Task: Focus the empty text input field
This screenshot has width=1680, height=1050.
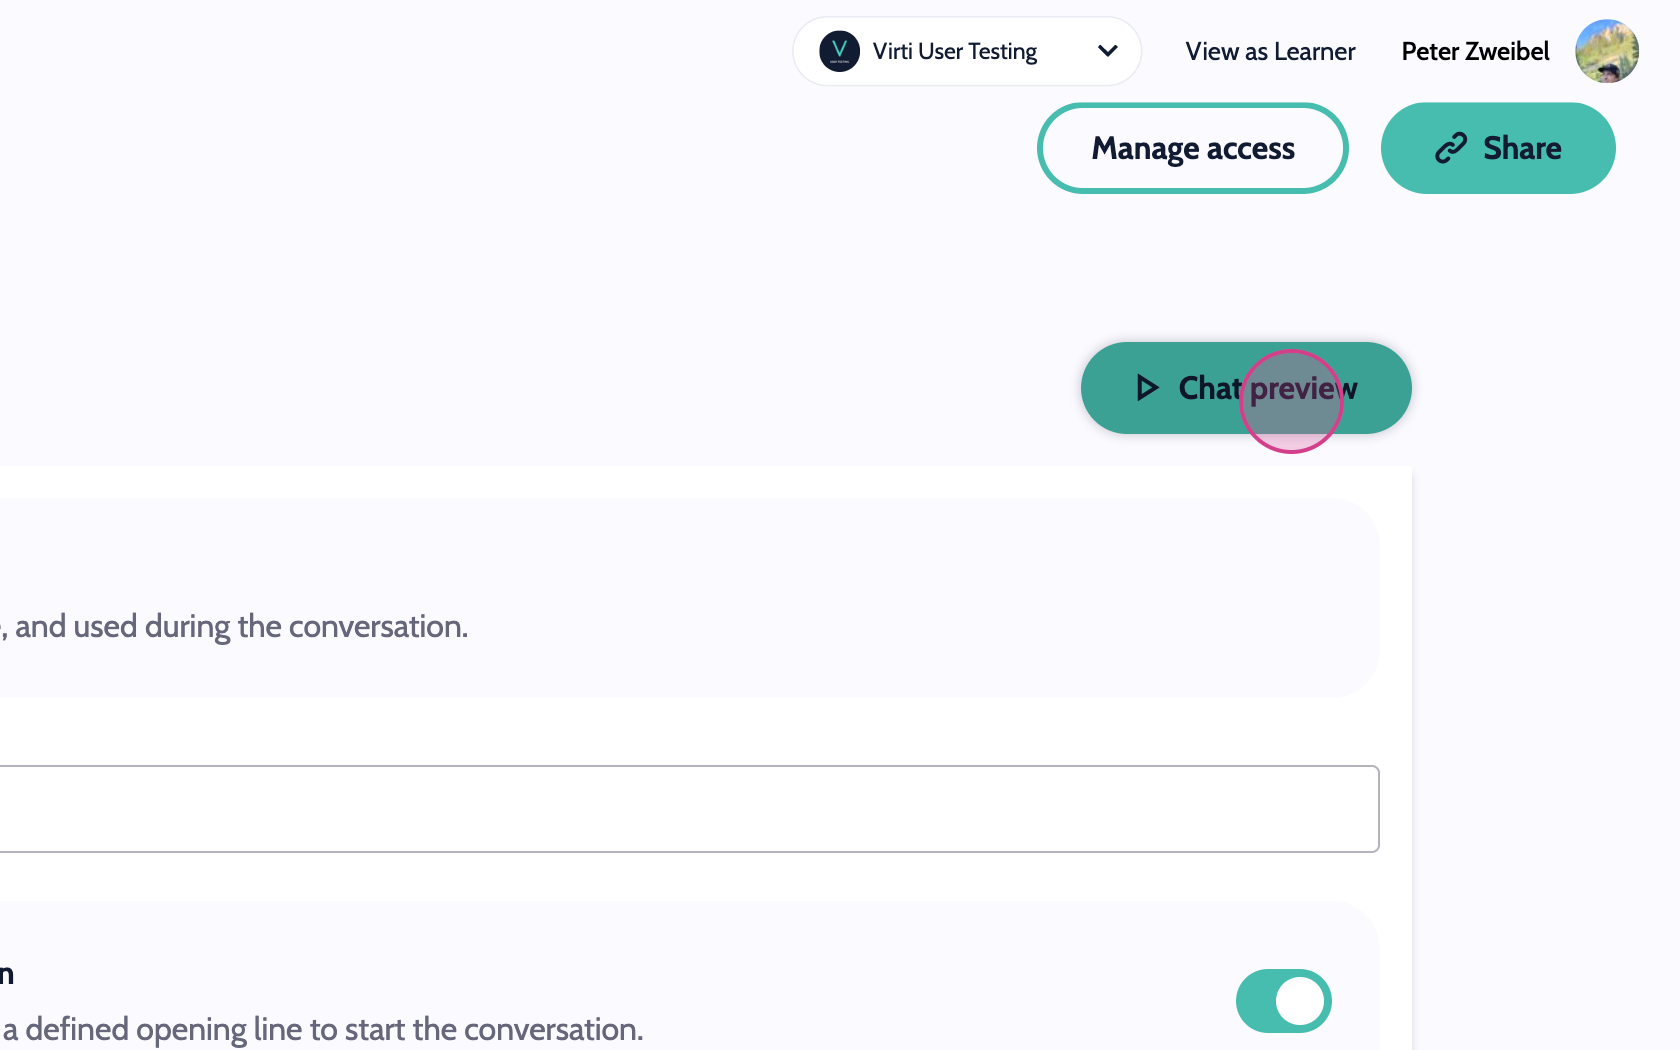Action: 688,809
